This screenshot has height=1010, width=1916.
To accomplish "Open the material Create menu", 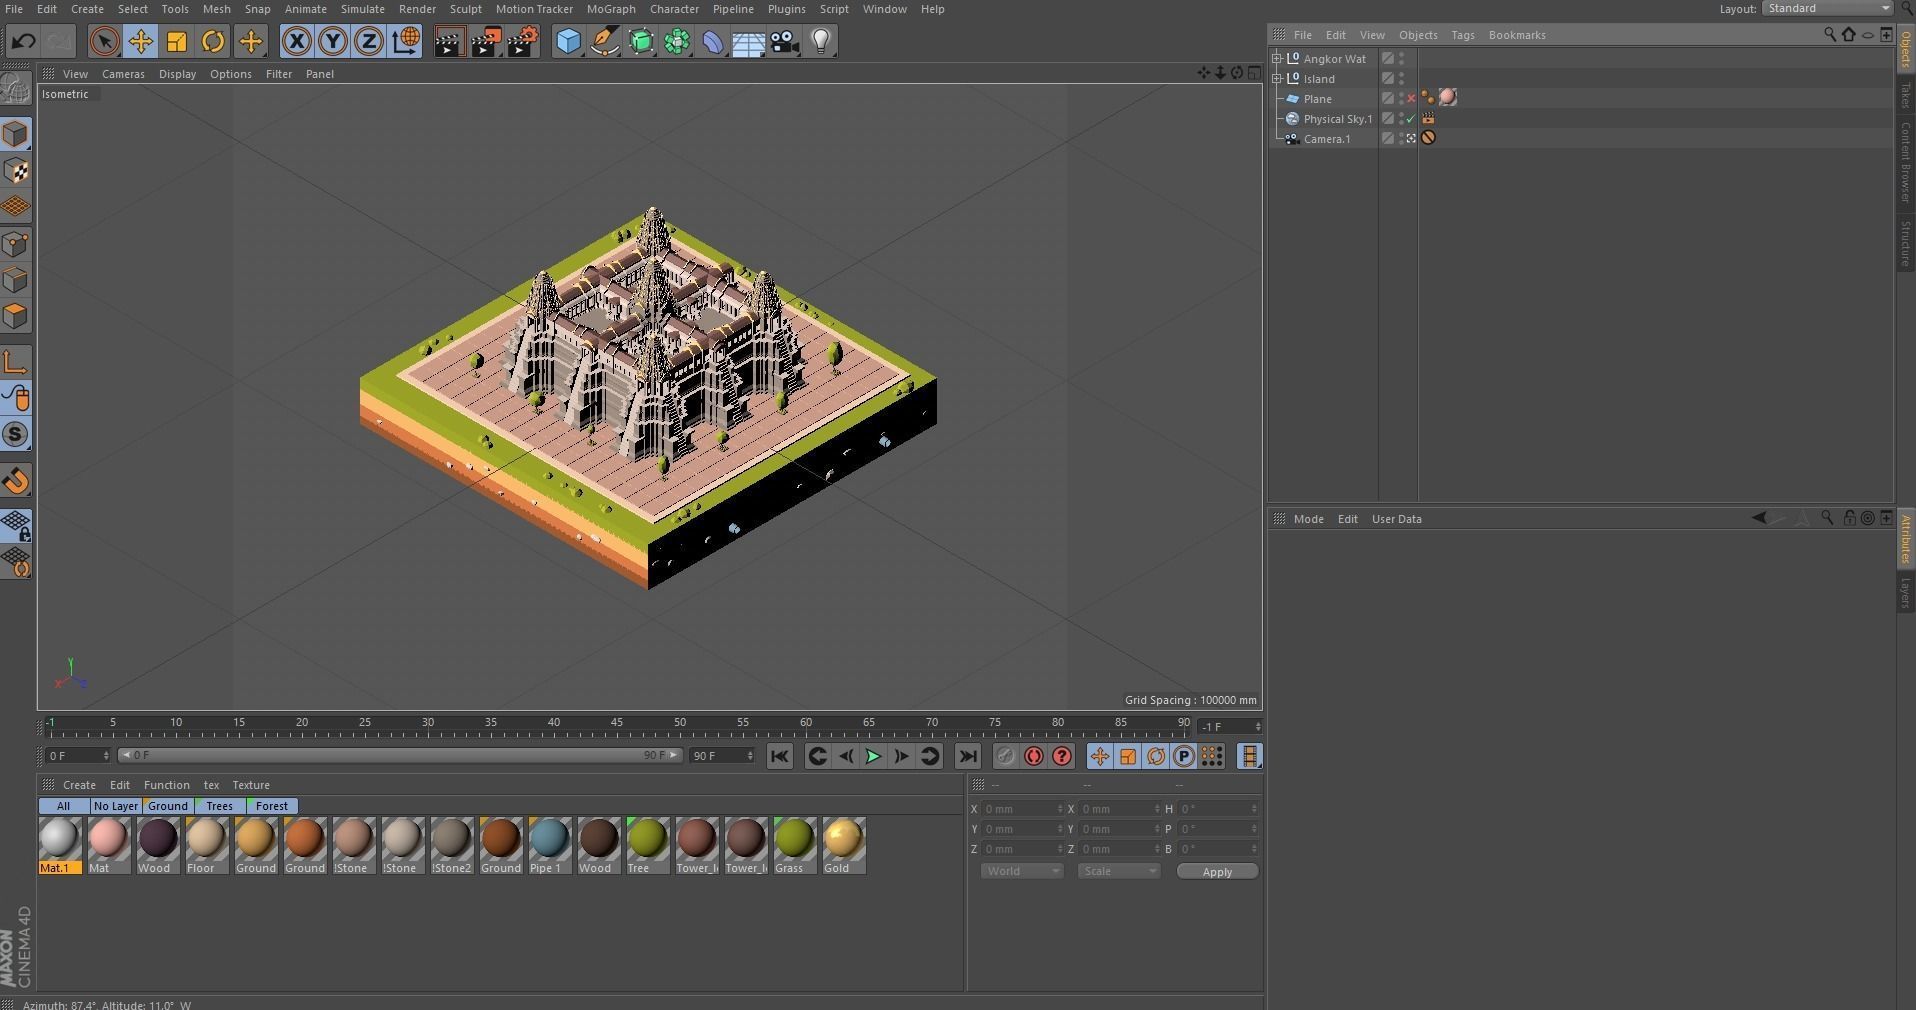I will coord(79,785).
